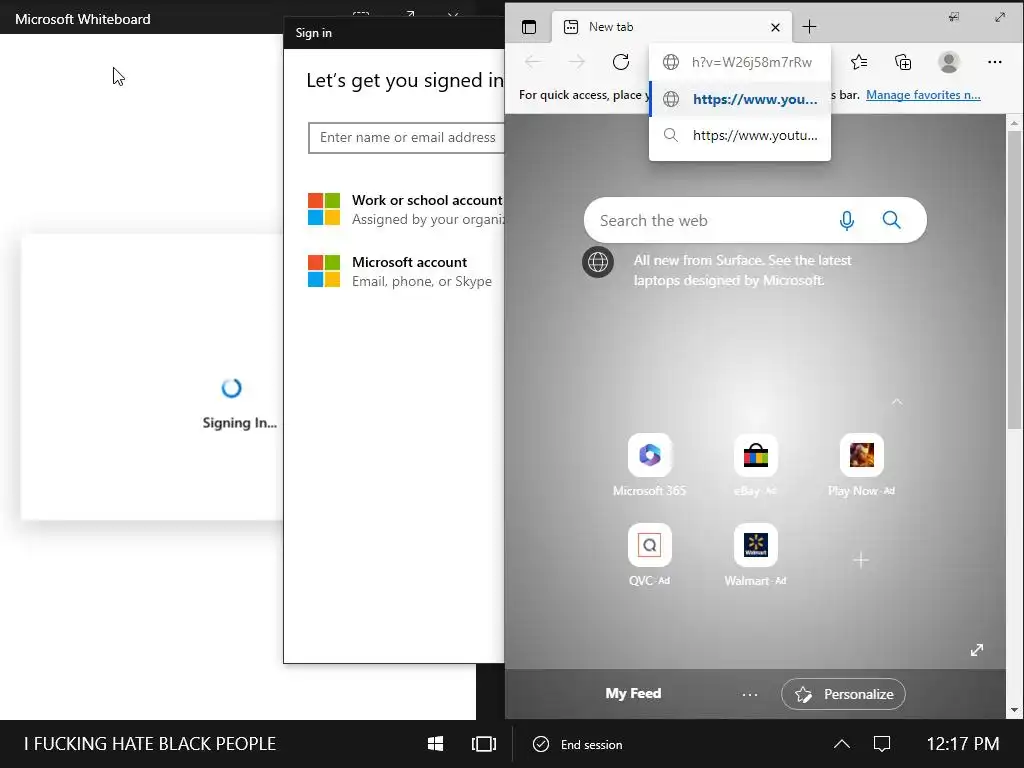Expand the background with diagonal arrows icon
This screenshot has height=768, width=1024.
point(977,650)
